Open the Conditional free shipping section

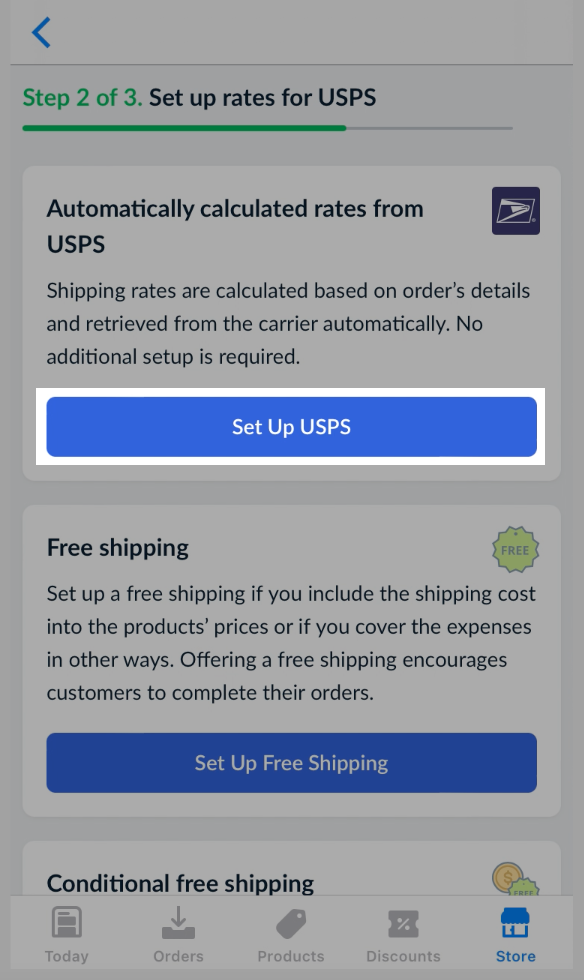click(x=180, y=884)
